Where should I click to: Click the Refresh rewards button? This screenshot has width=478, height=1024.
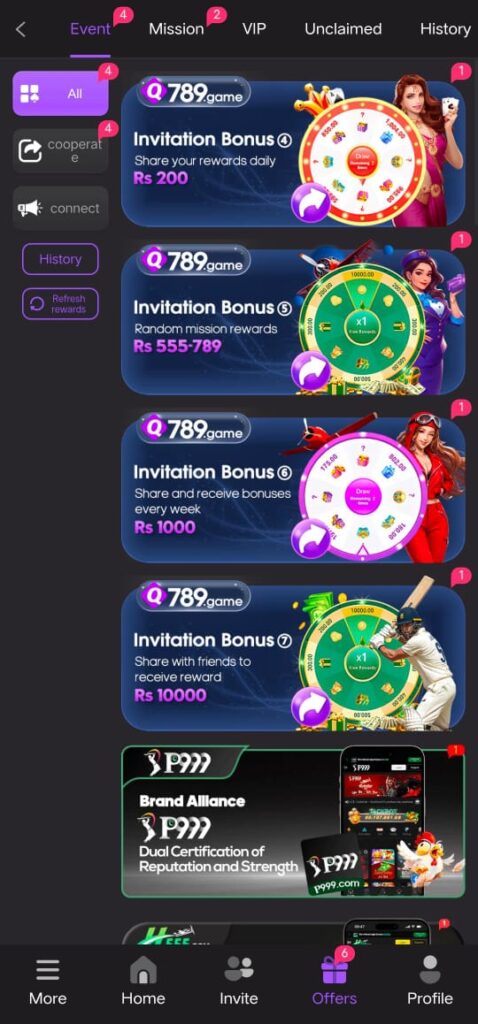(60, 304)
